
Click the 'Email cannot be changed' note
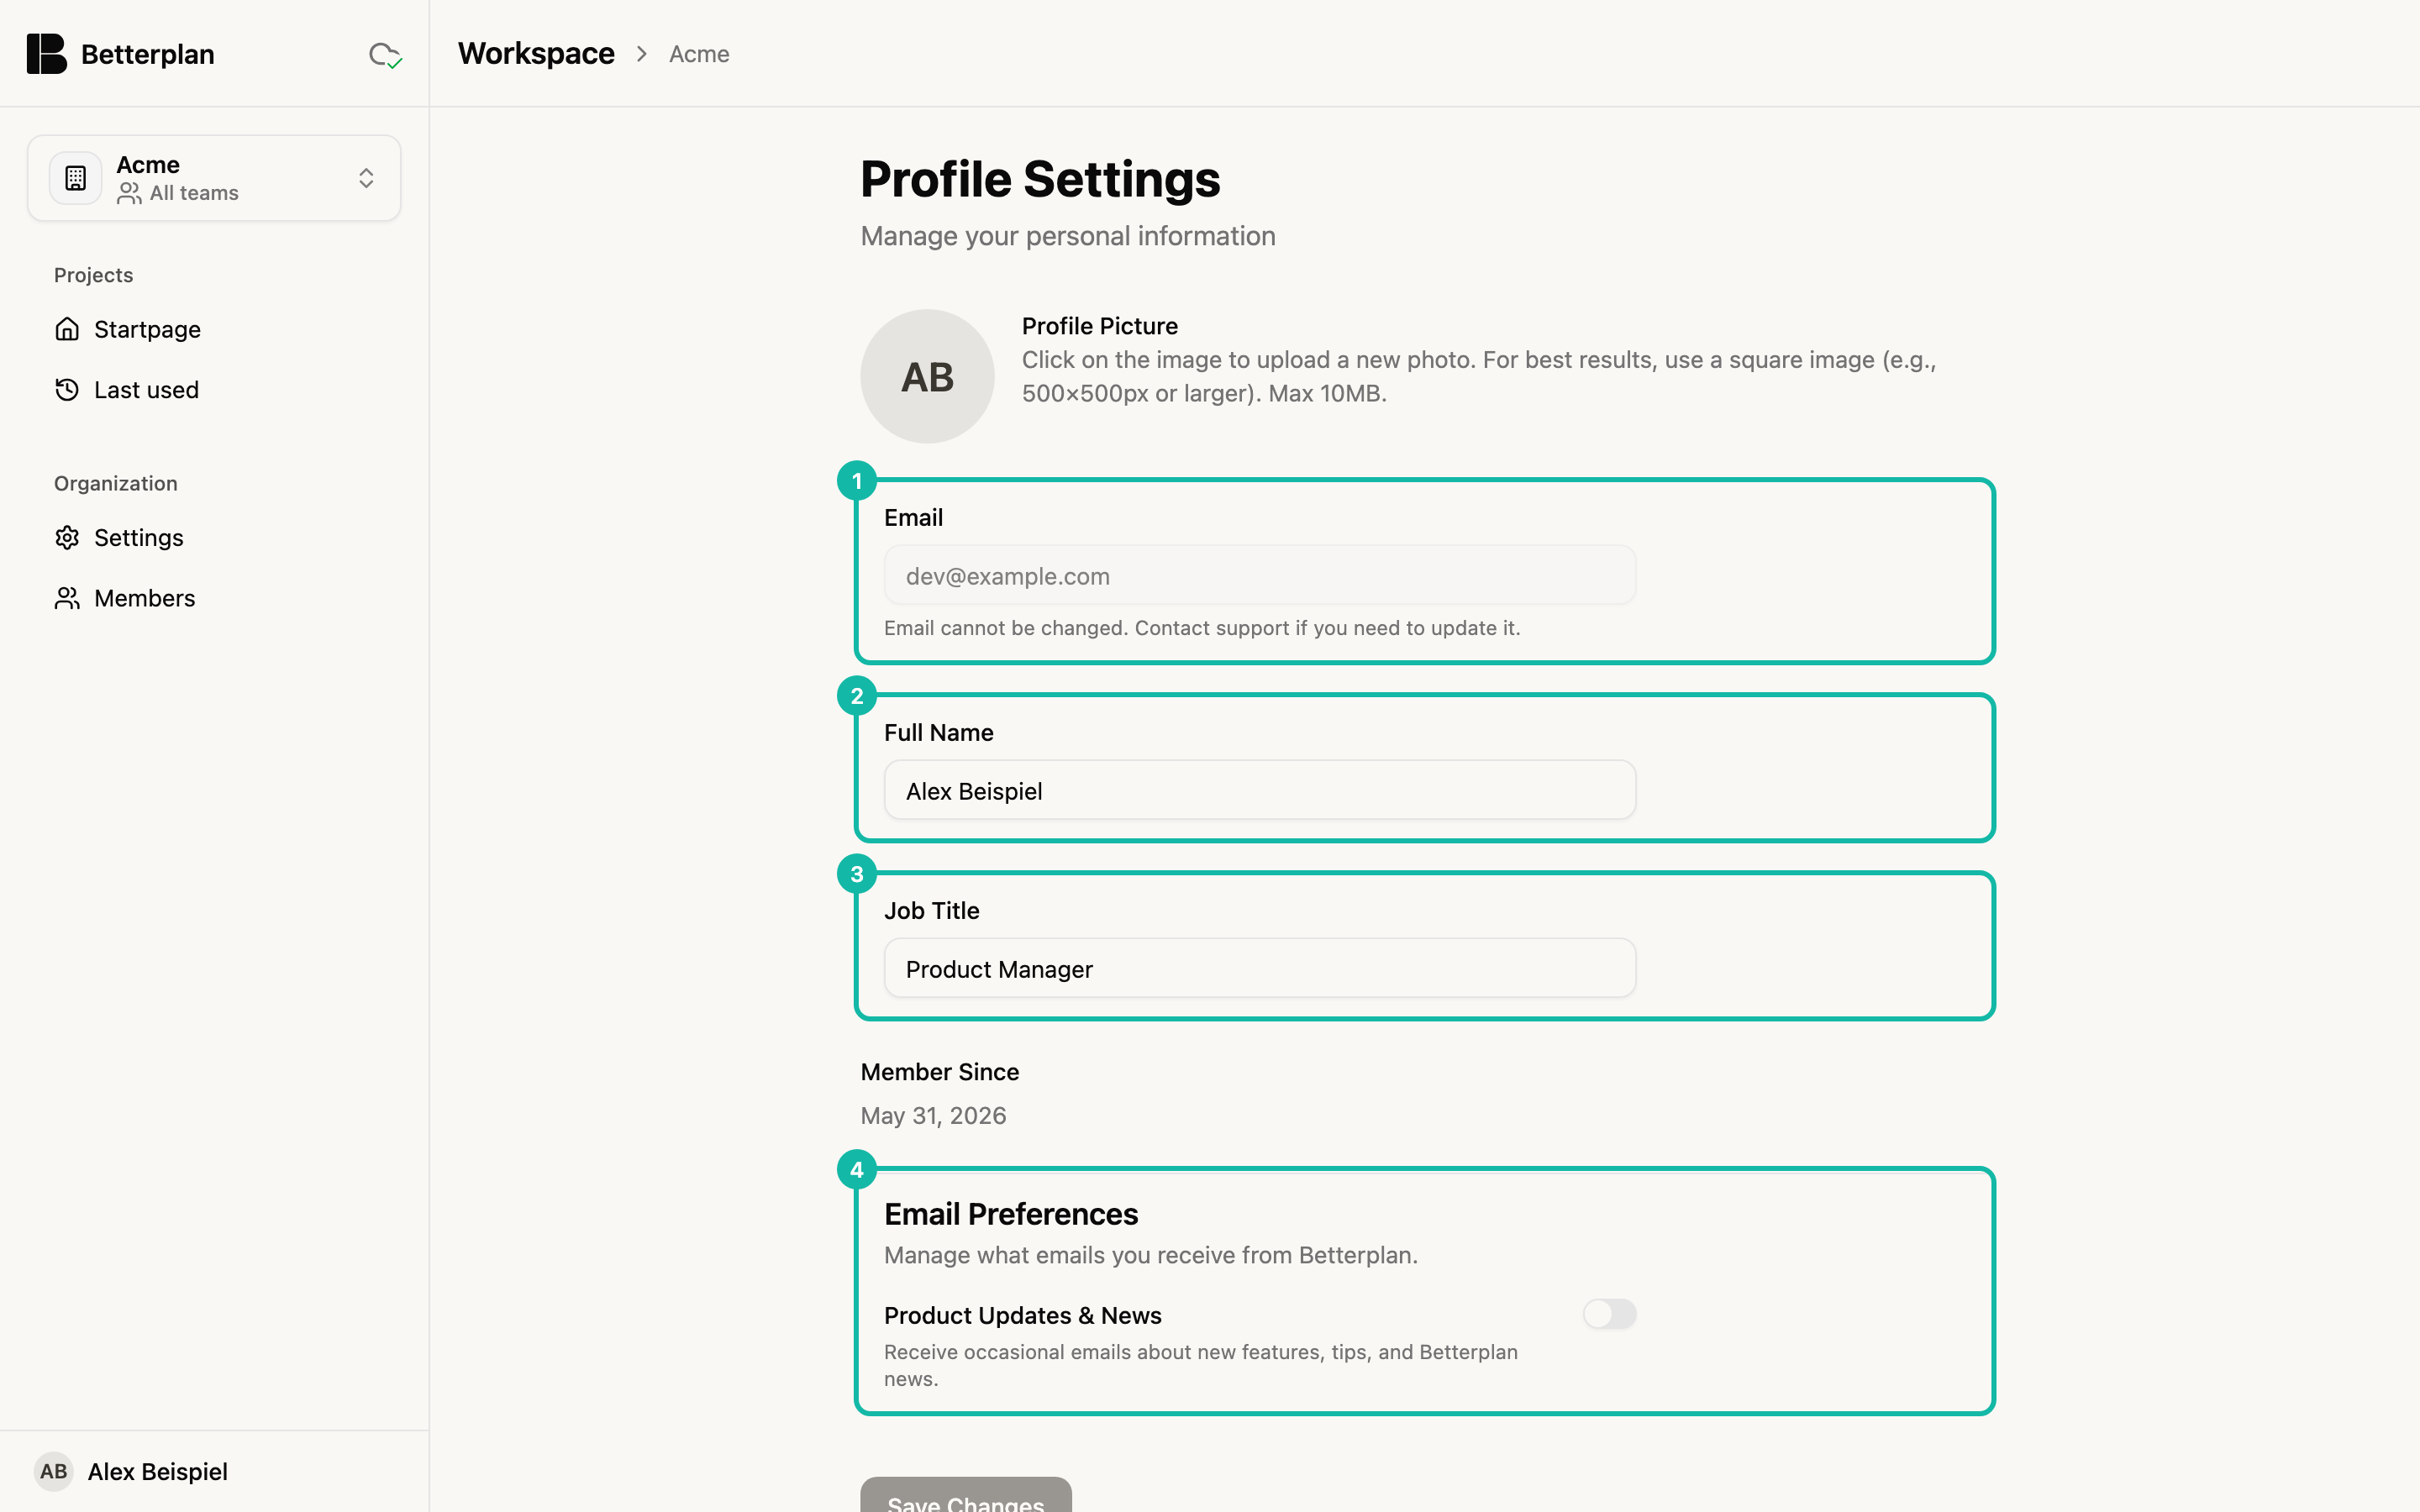point(1202,628)
